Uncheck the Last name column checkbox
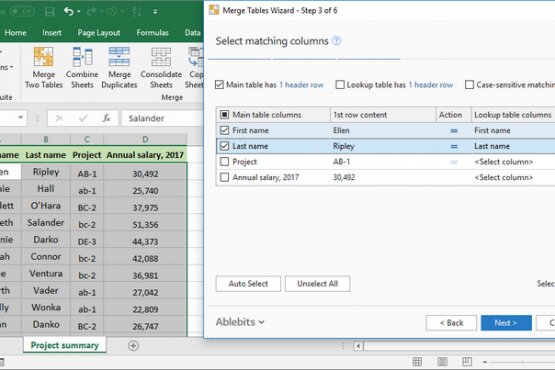Viewport: 555px width, 370px height. coord(224,146)
